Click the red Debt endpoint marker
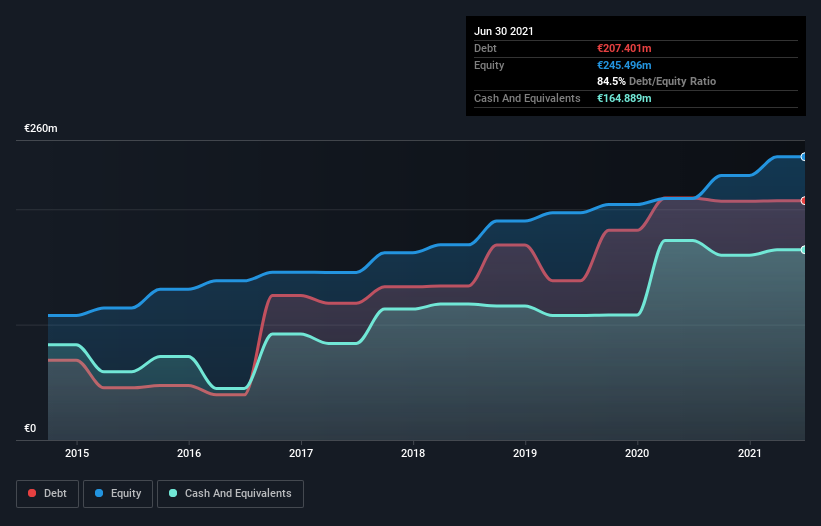The image size is (821, 526). [804, 200]
